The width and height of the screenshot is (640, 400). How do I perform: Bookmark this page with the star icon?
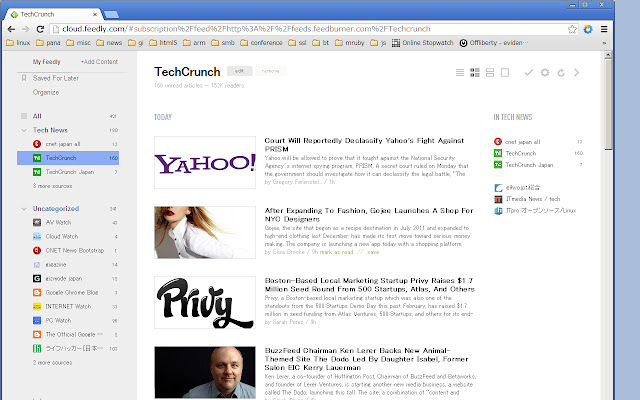[572, 29]
